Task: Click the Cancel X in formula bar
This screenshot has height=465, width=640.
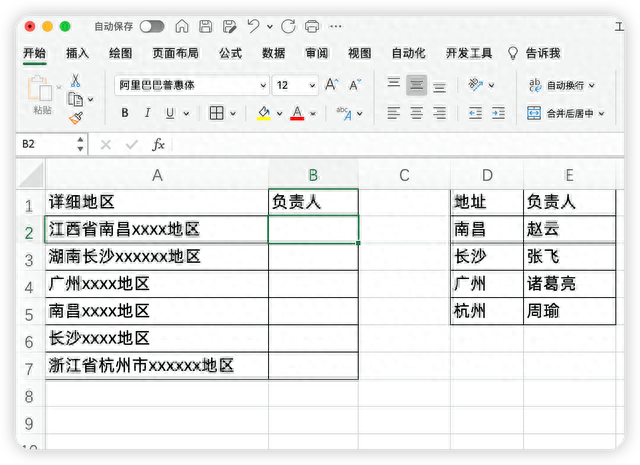Action: tap(106, 144)
